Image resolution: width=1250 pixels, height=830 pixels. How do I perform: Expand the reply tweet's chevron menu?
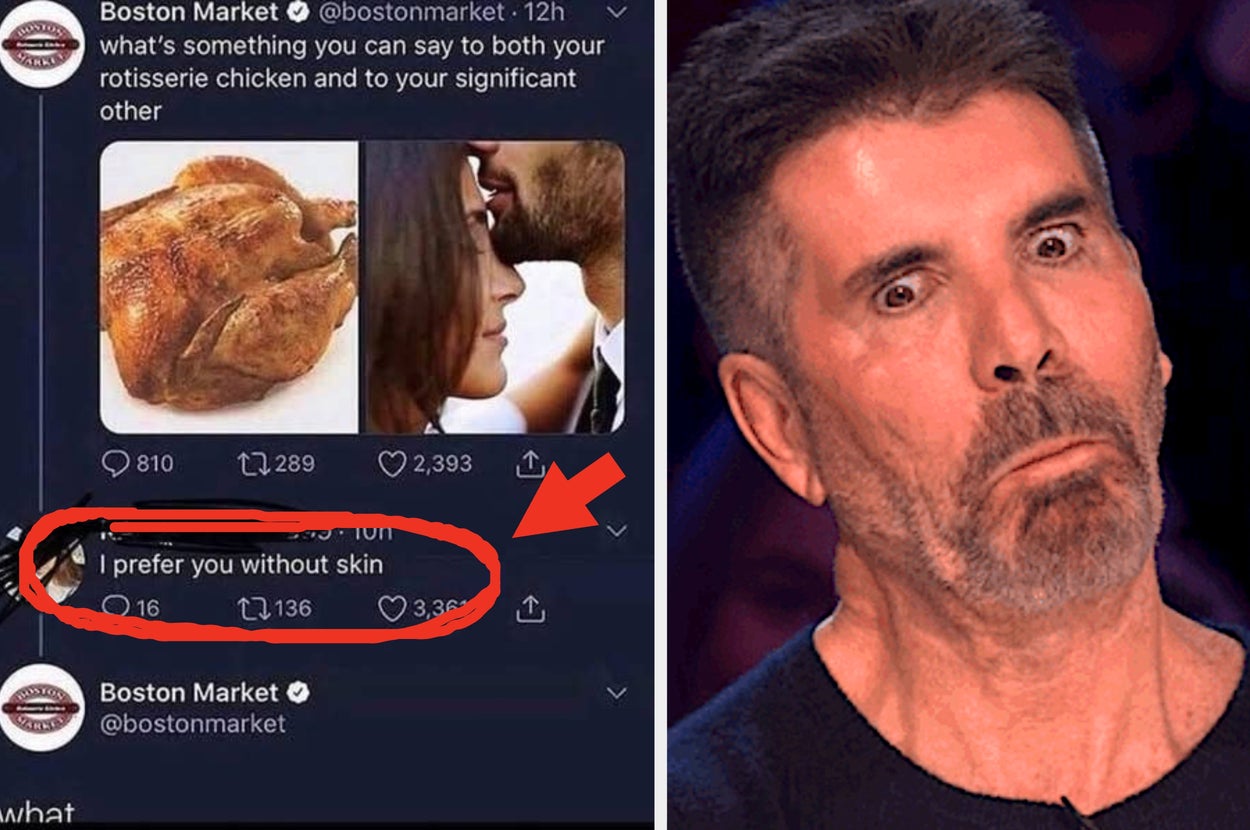pos(617,531)
